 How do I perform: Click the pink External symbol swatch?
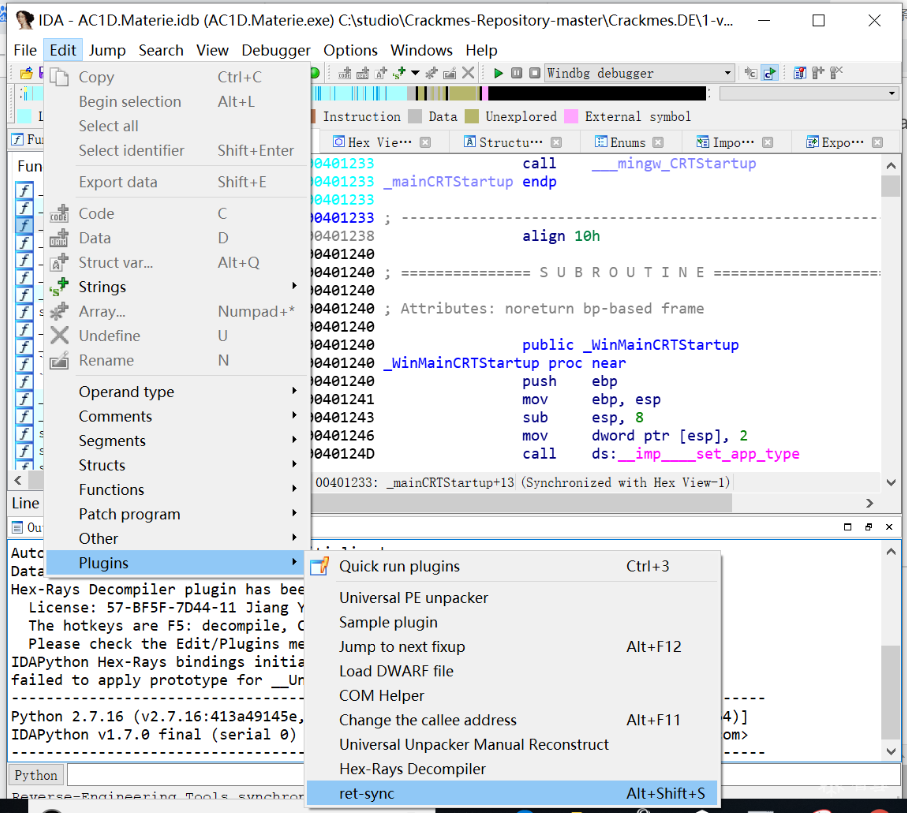click(571, 116)
